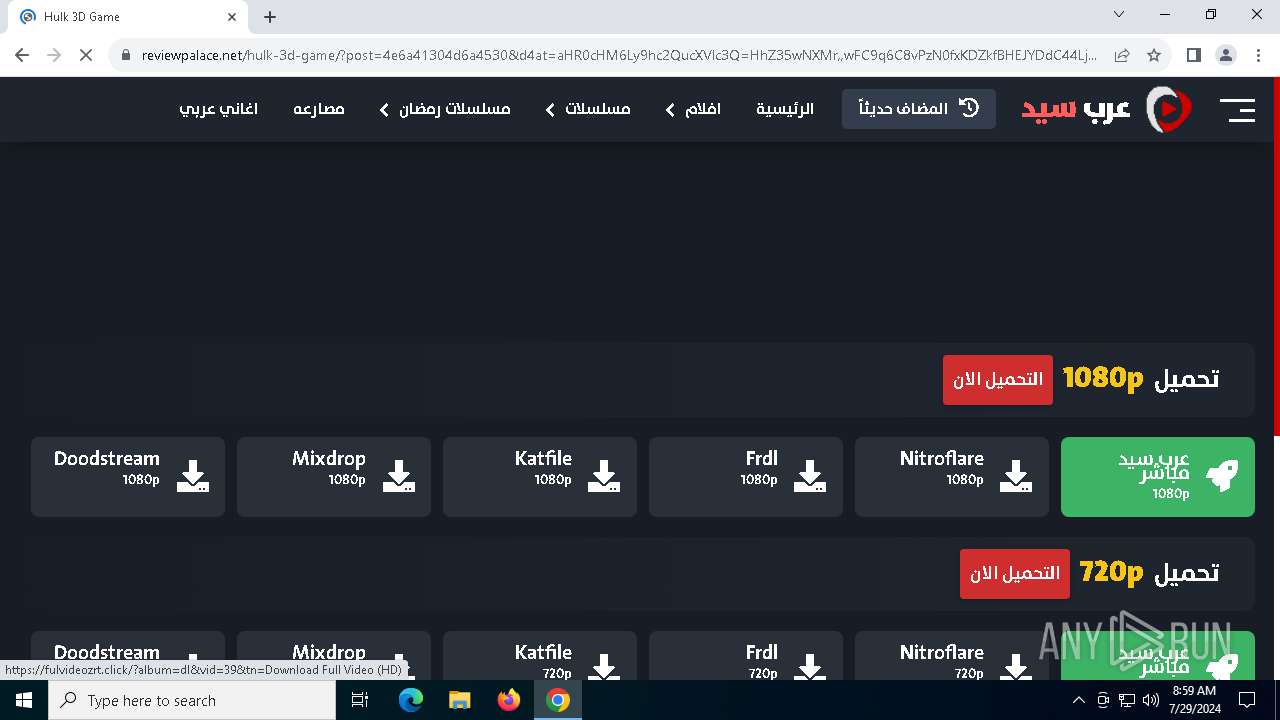Open Windows Start menu
This screenshot has height=720, width=1280.
pyautogui.click(x=23, y=700)
